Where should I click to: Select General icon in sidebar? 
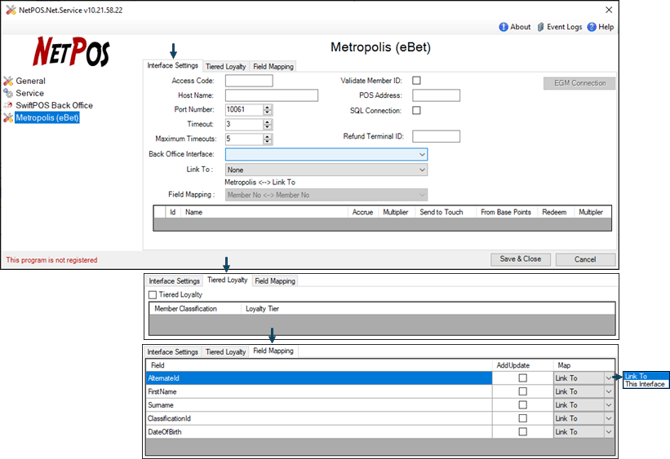click(x=8, y=81)
